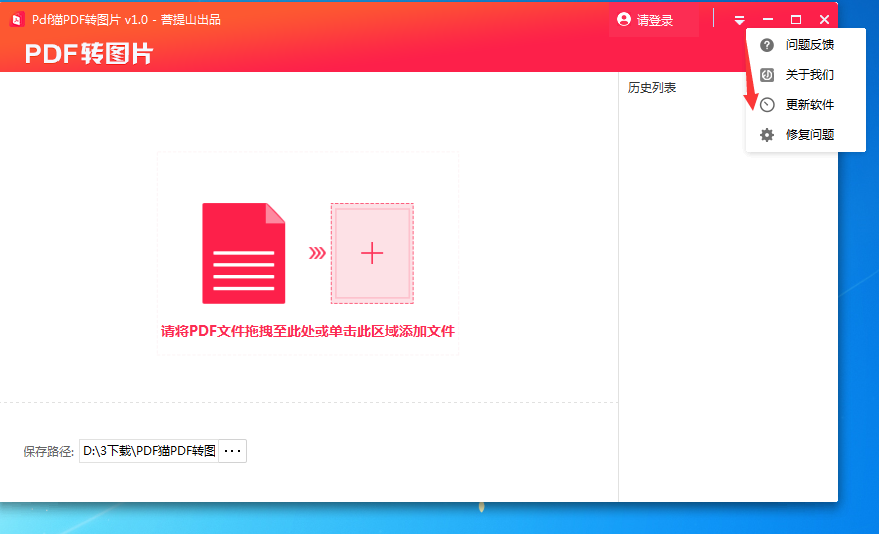Click the gear repair icon
Image resolution: width=879 pixels, height=534 pixels.
767,134
